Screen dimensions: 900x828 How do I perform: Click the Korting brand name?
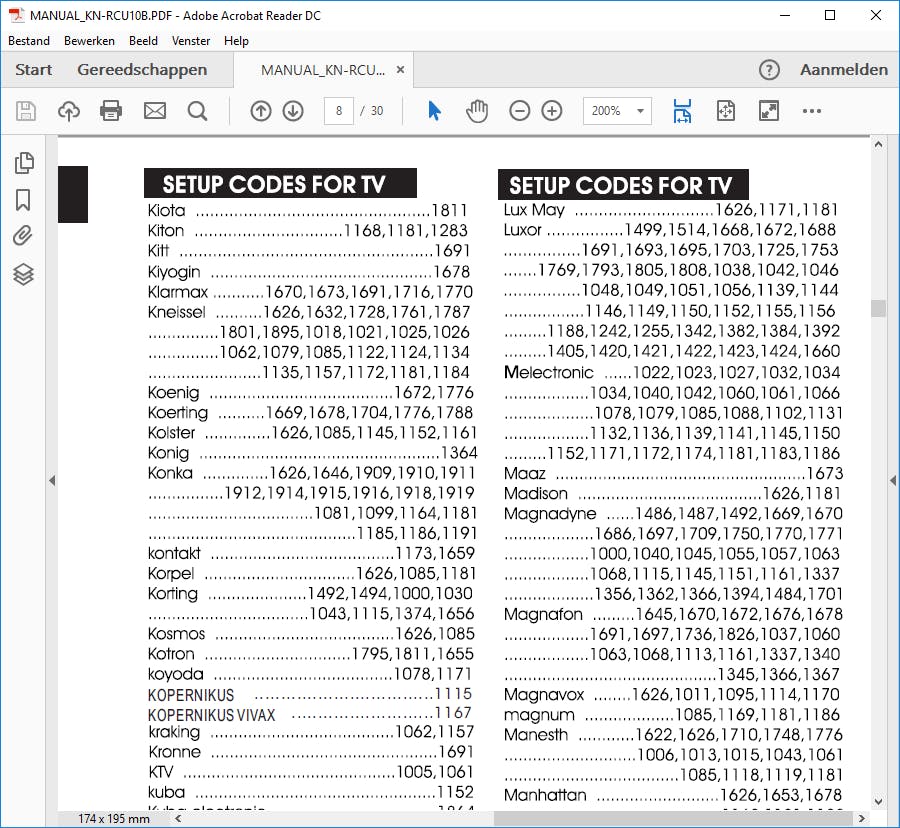coord(172,593)
